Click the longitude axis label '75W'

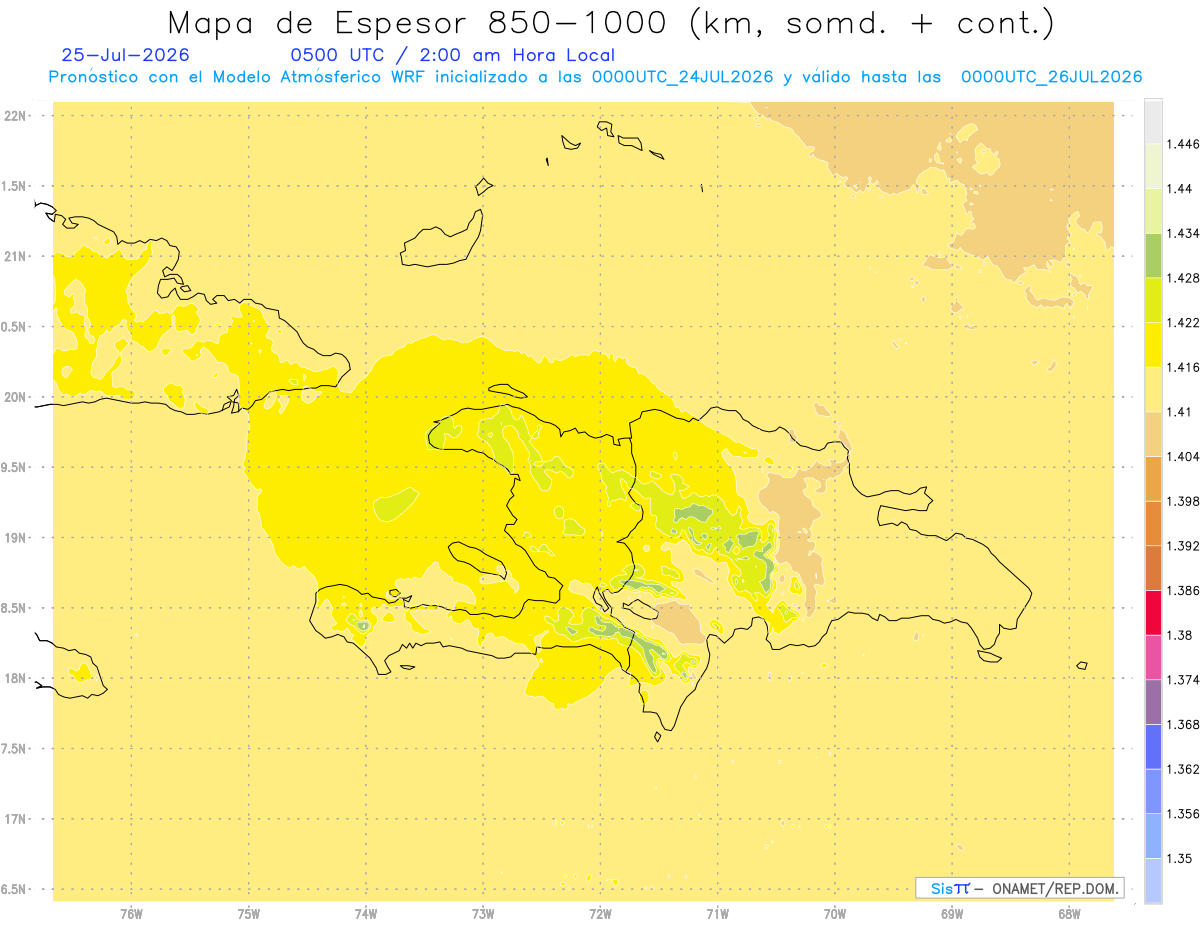(x=248, y=915)
